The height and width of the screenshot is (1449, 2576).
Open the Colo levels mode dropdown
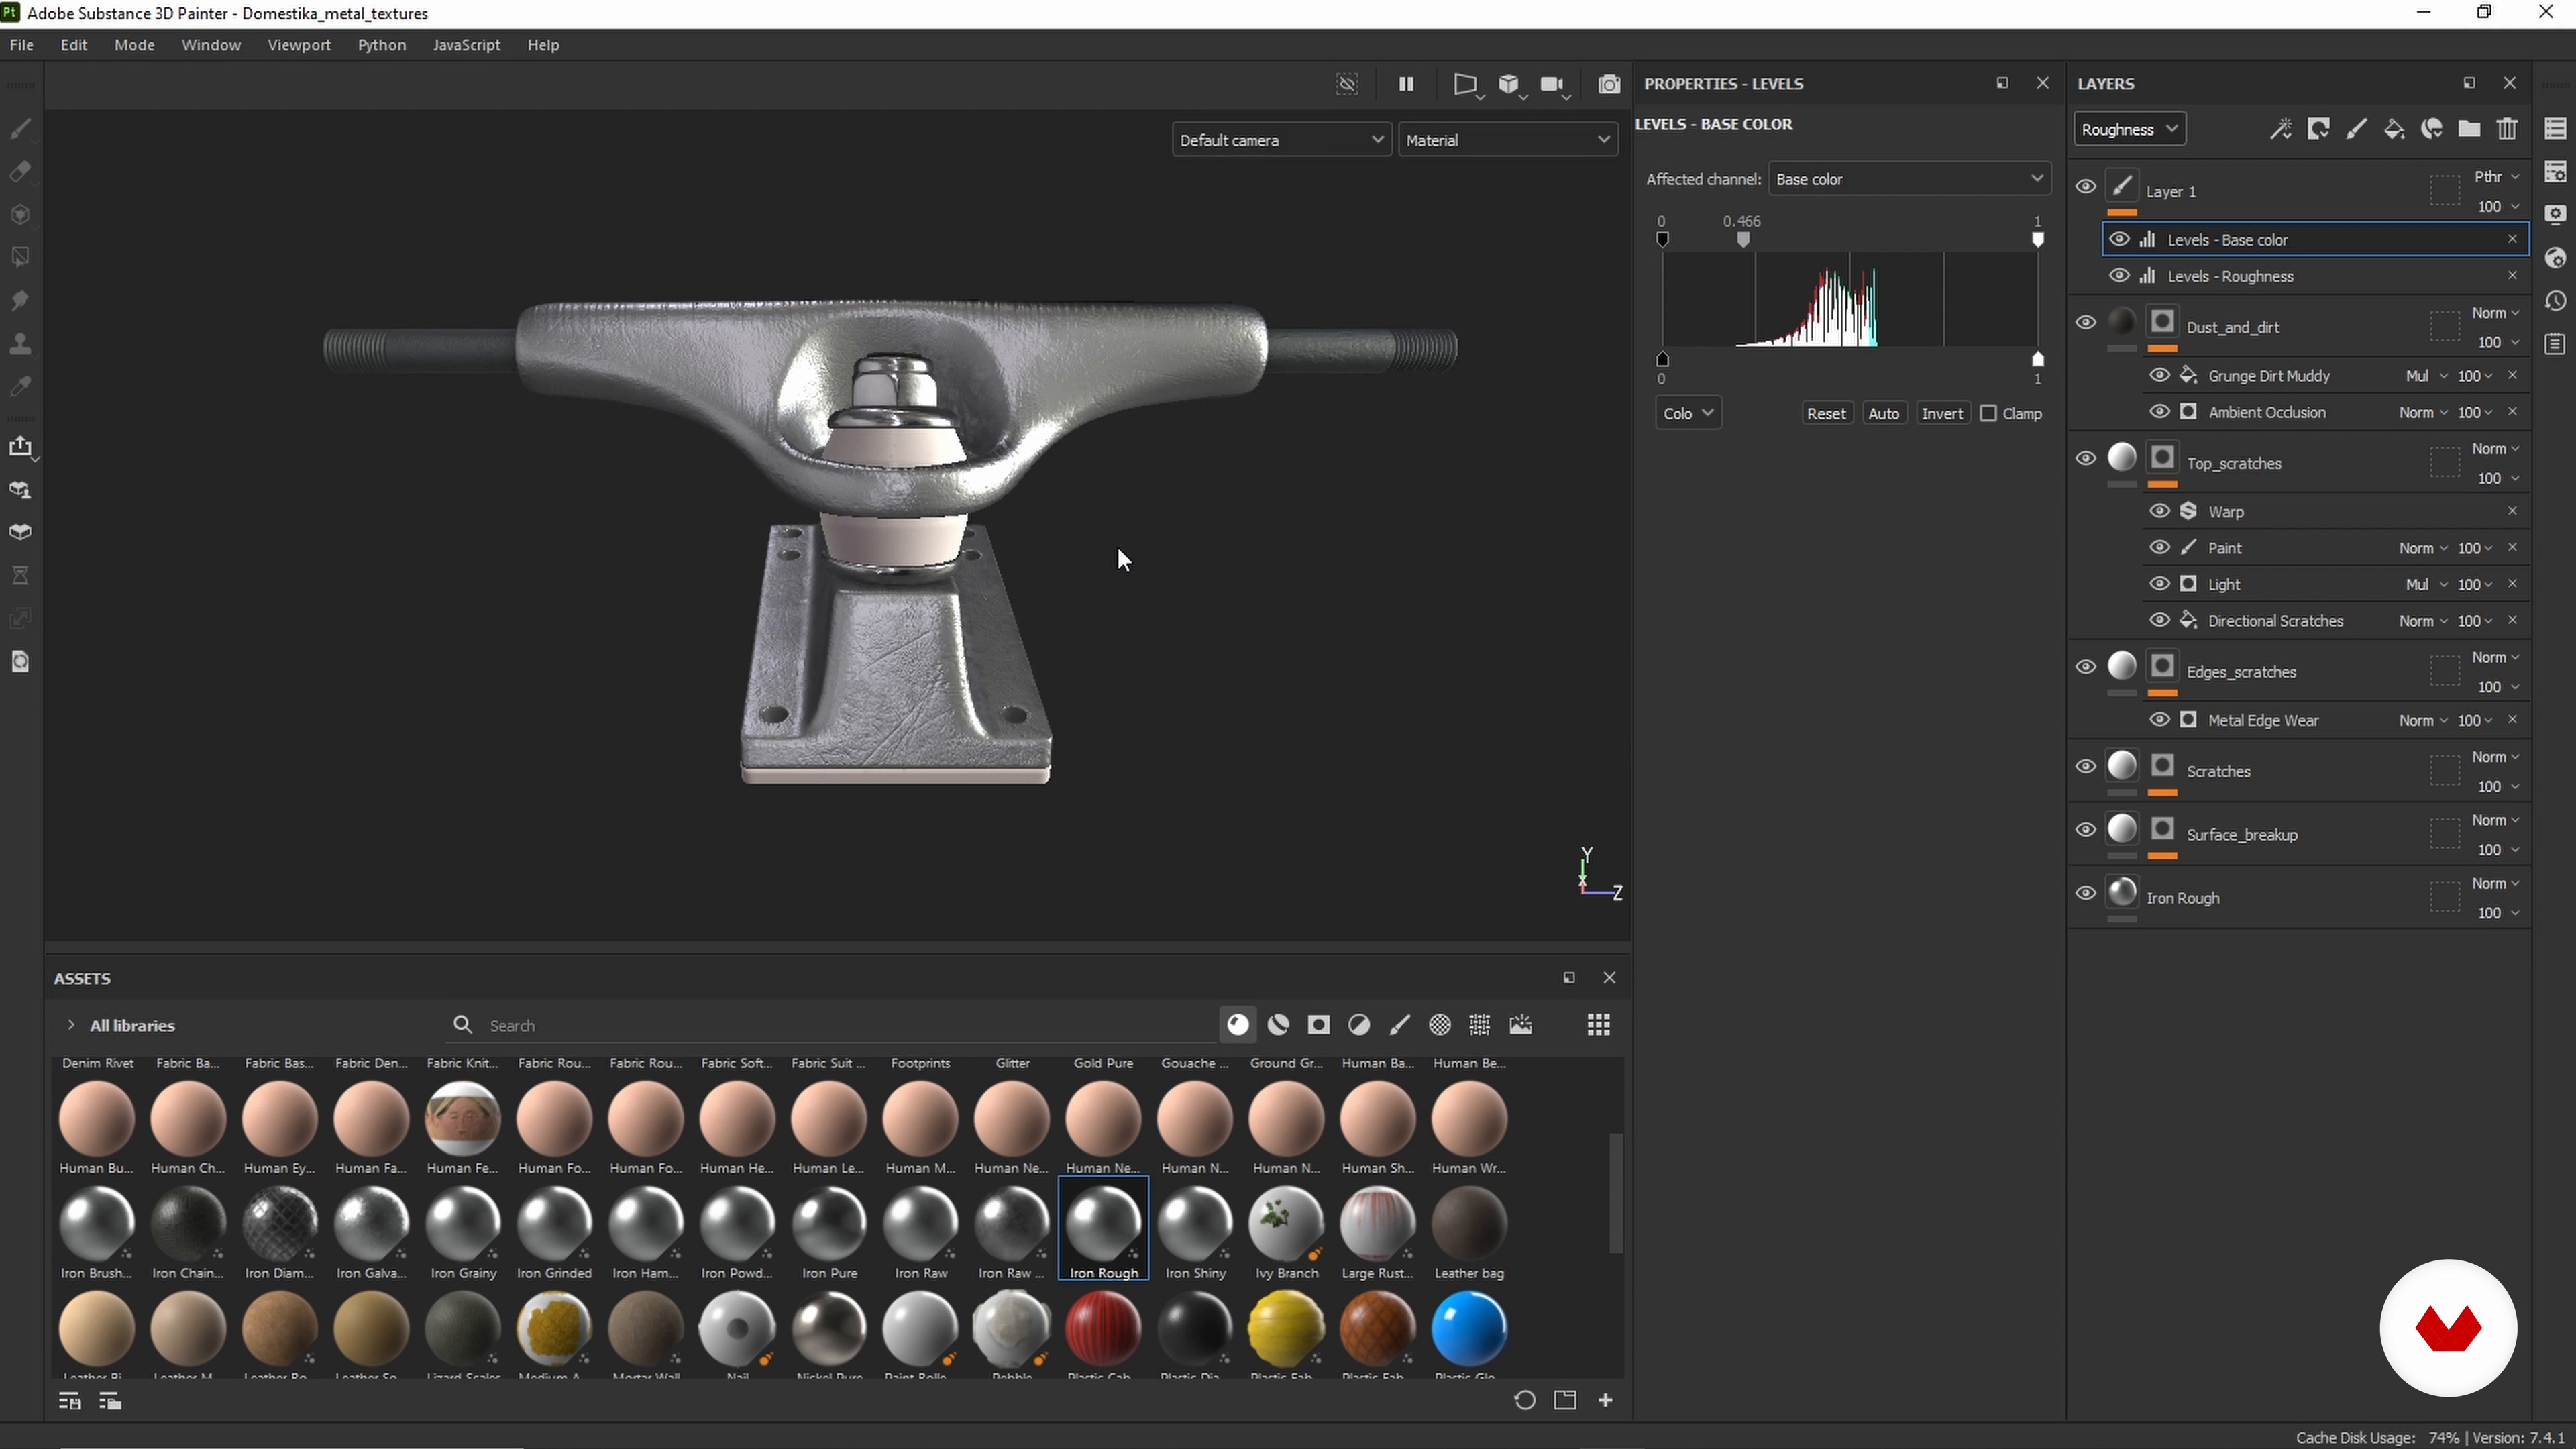(1688, 413)
